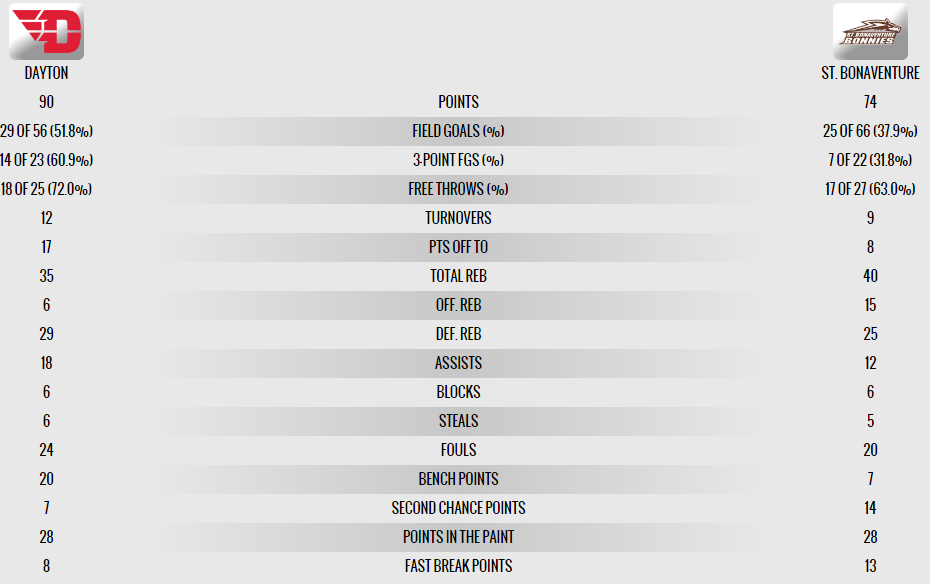Image resolution: width=930 pixels, height=584 pixels.
Task: Click the FAST BREAK POINTS label
Action: (458, 566)
